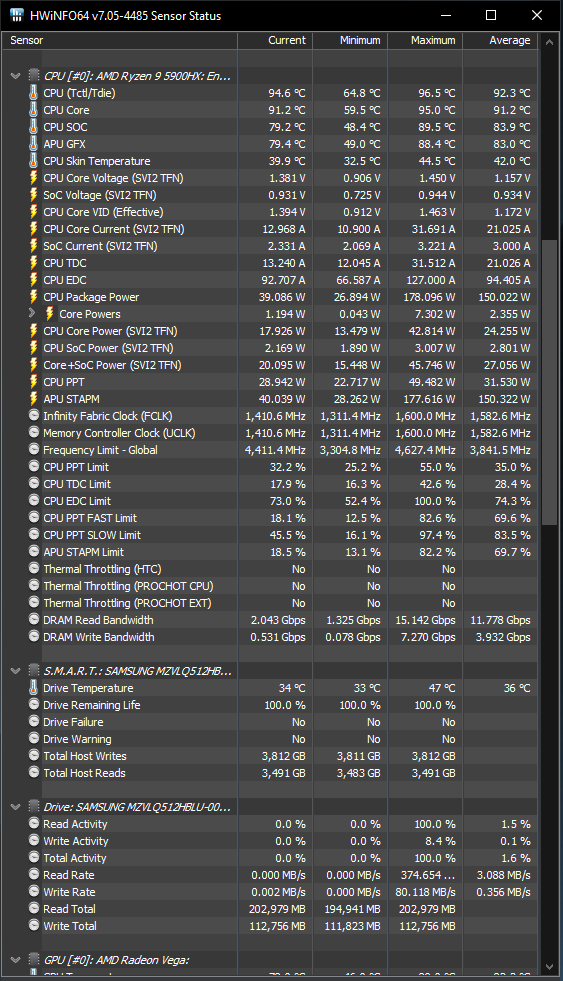Viewport: 563px width, 981px height.
Task: Click the scrollbar down arrow
Action: click(549, 967)
